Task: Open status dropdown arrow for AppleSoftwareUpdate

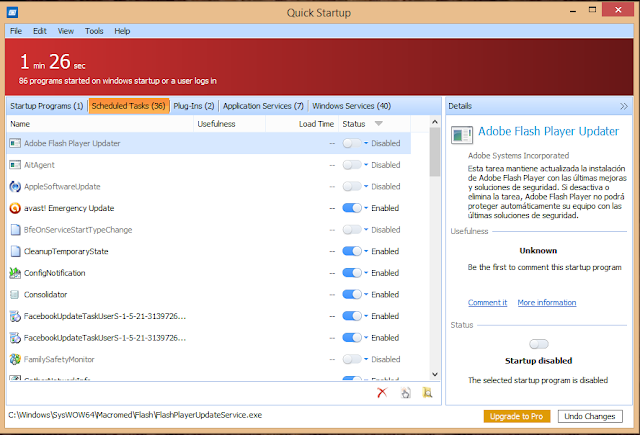Action: click(366, 186)
